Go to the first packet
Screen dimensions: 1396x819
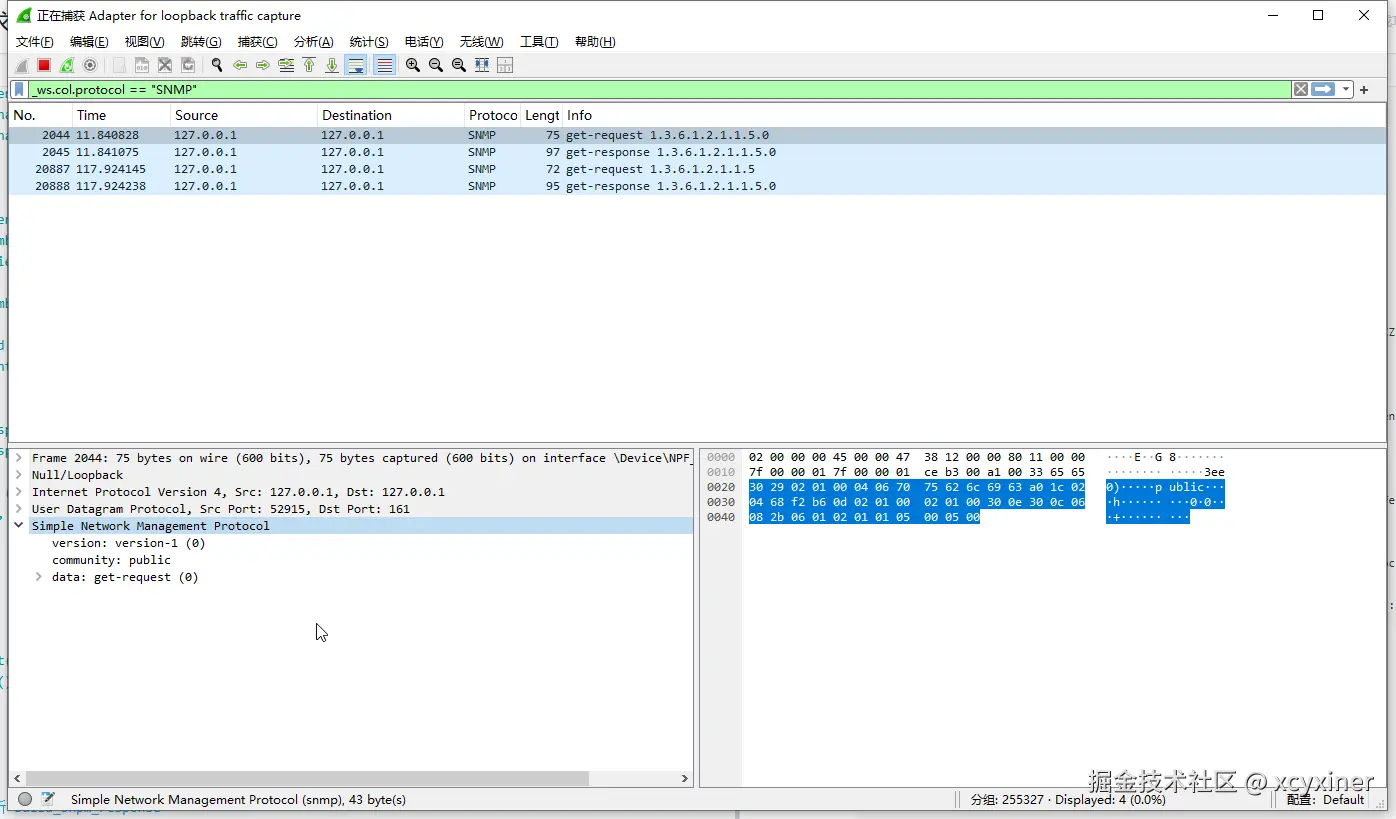(x=309, y=65)
